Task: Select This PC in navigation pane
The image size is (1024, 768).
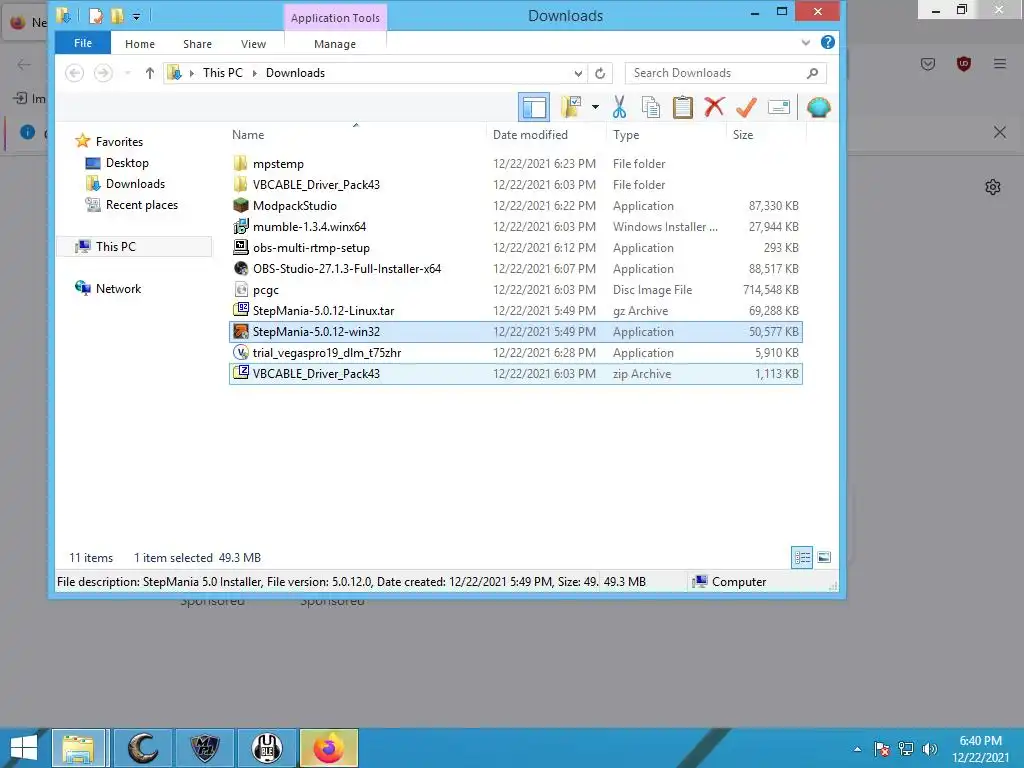Action: 116,246
